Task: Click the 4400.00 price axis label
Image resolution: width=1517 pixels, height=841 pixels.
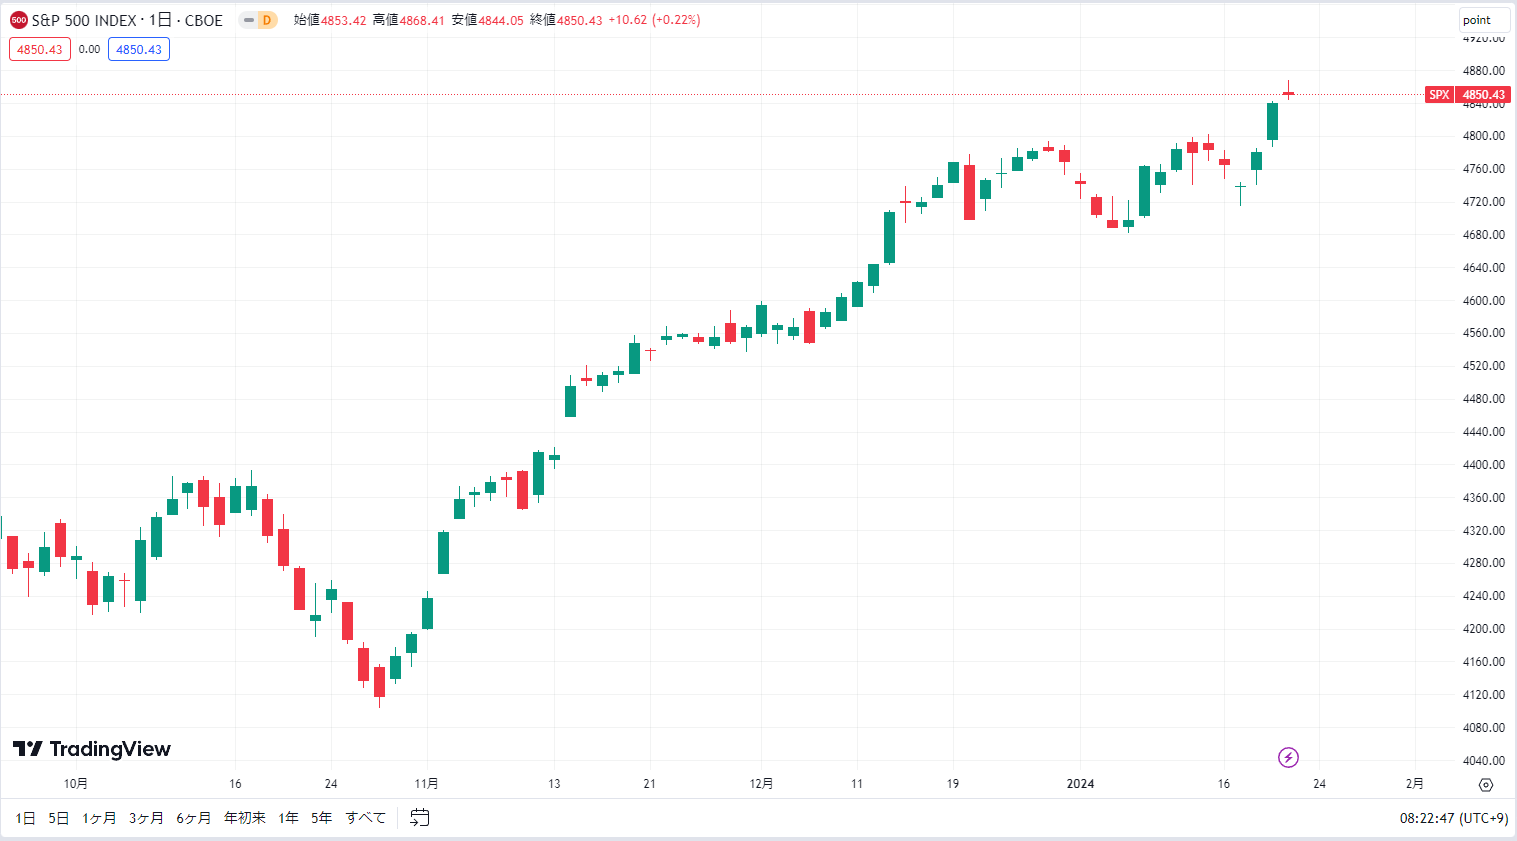Action: pos(1483,465)
